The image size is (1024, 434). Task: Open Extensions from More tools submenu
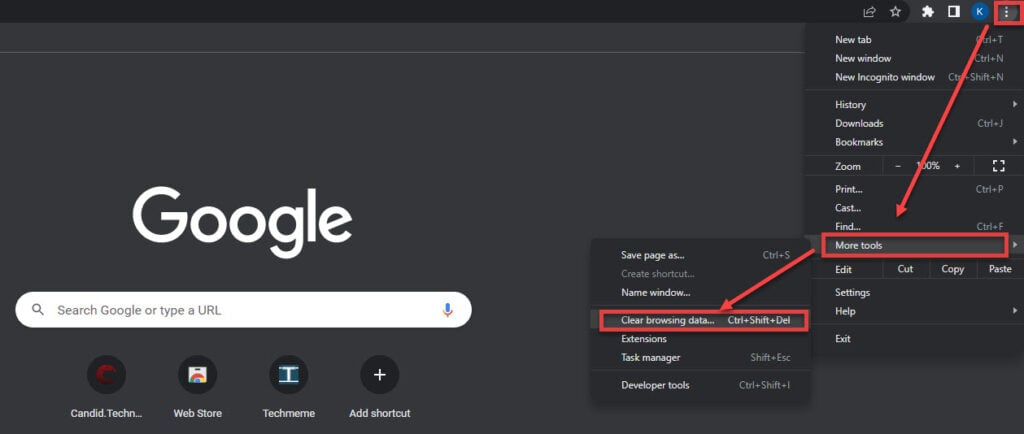(701, 339)
